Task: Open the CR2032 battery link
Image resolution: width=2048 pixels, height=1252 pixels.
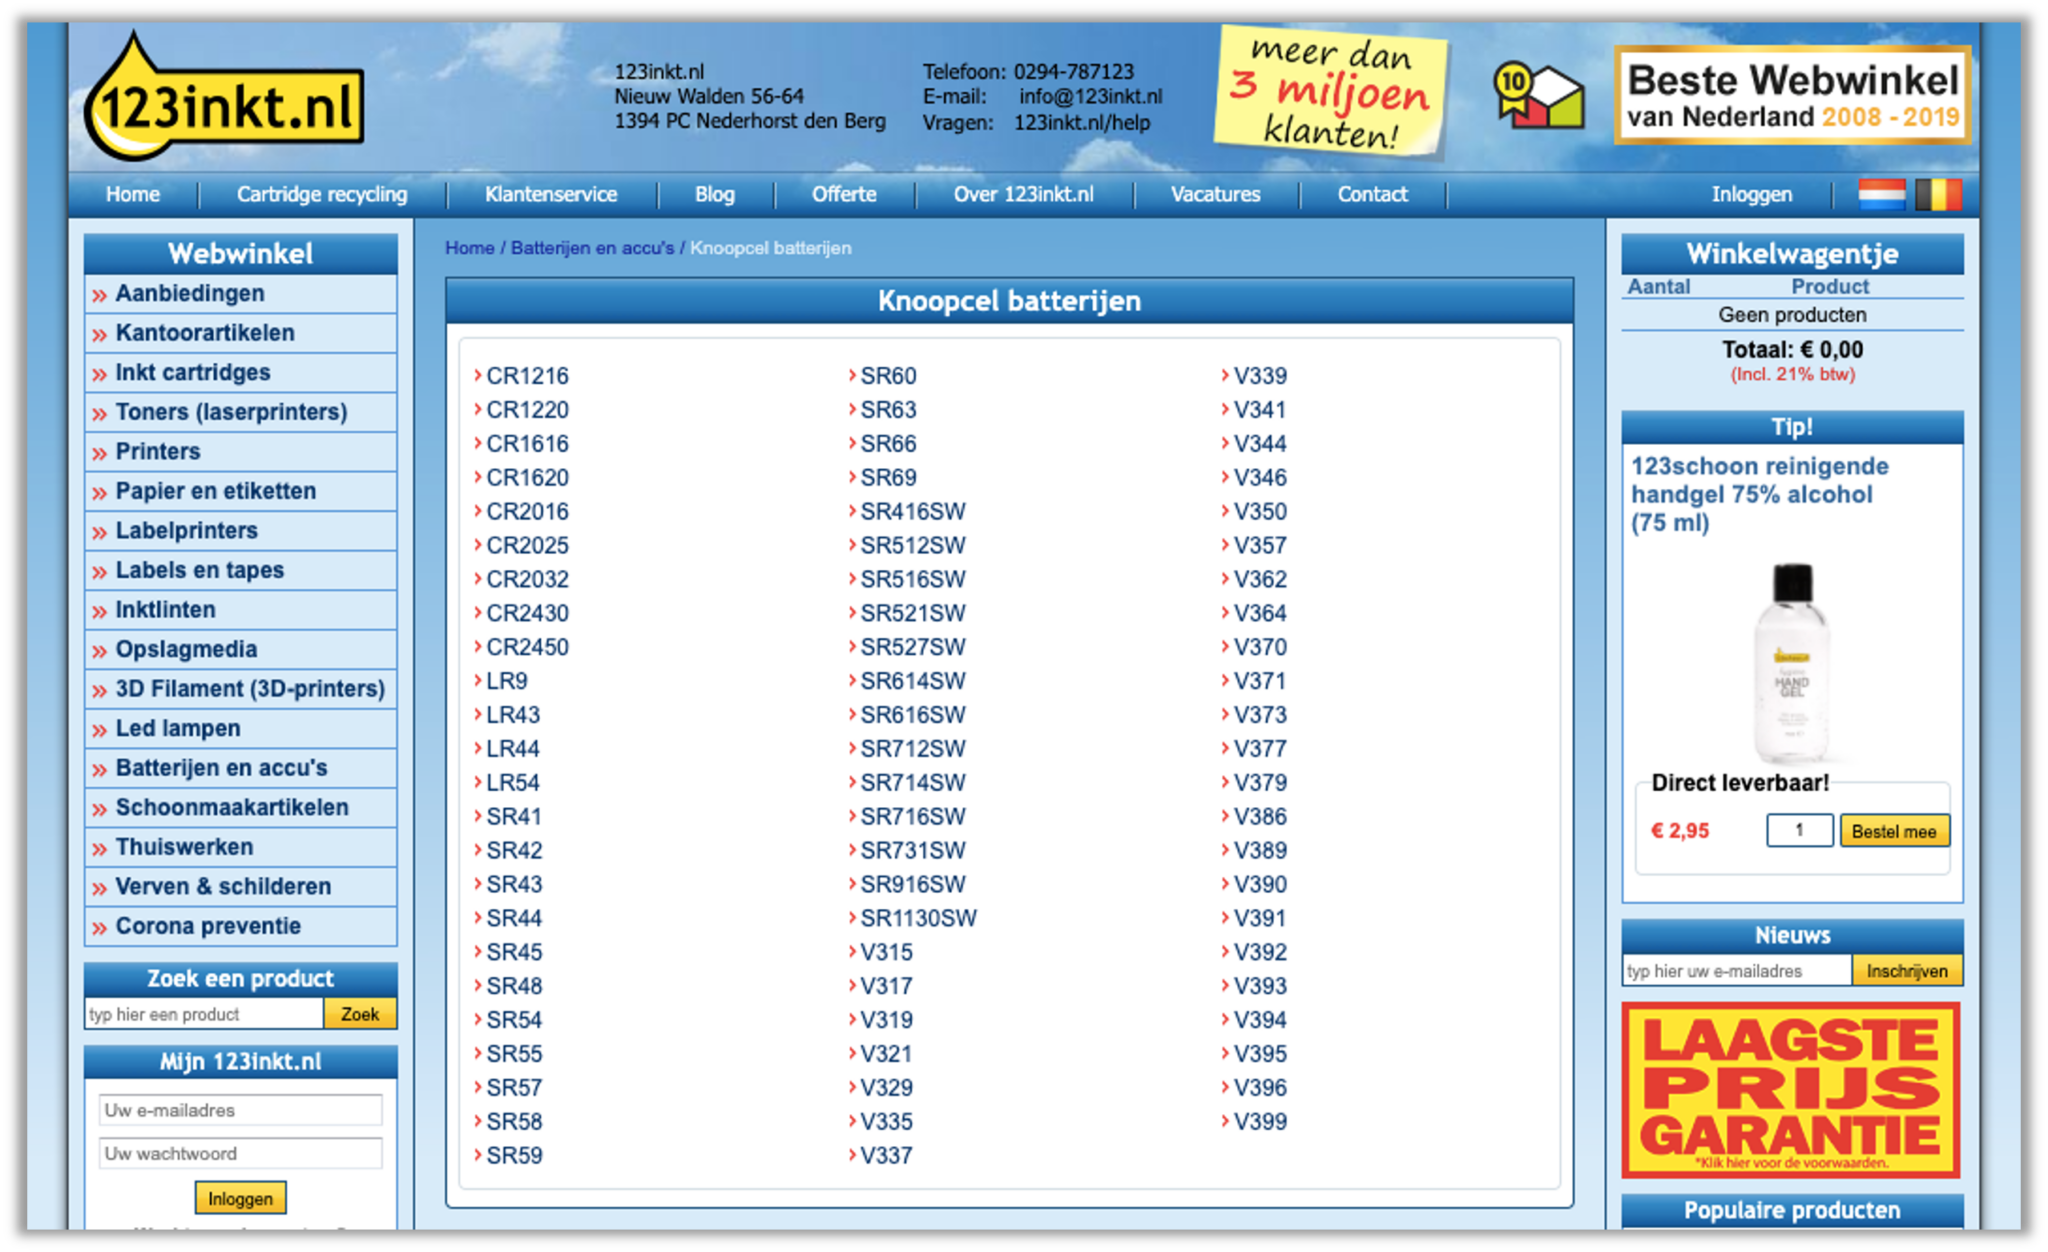Action: pyautogui.click(x=527, y=579)
